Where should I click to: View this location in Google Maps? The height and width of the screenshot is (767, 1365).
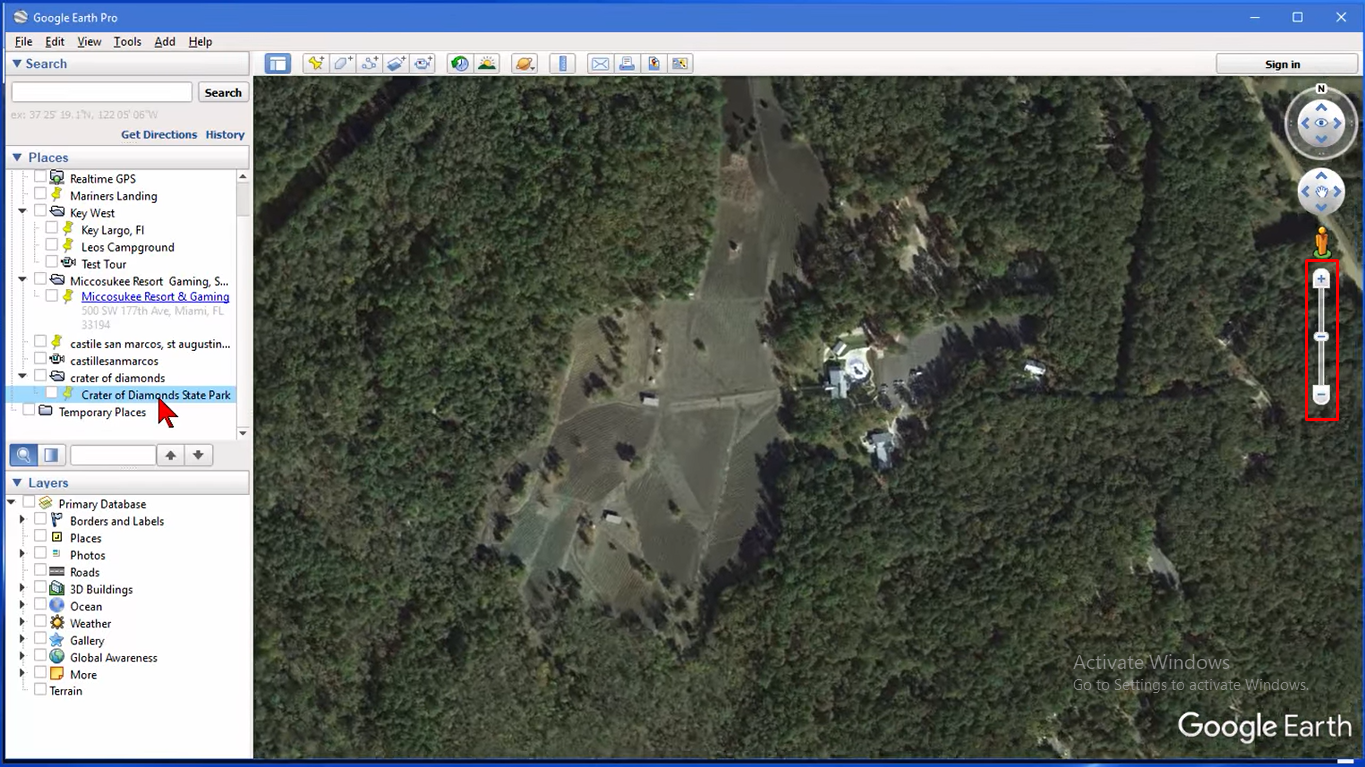point(681,64)
